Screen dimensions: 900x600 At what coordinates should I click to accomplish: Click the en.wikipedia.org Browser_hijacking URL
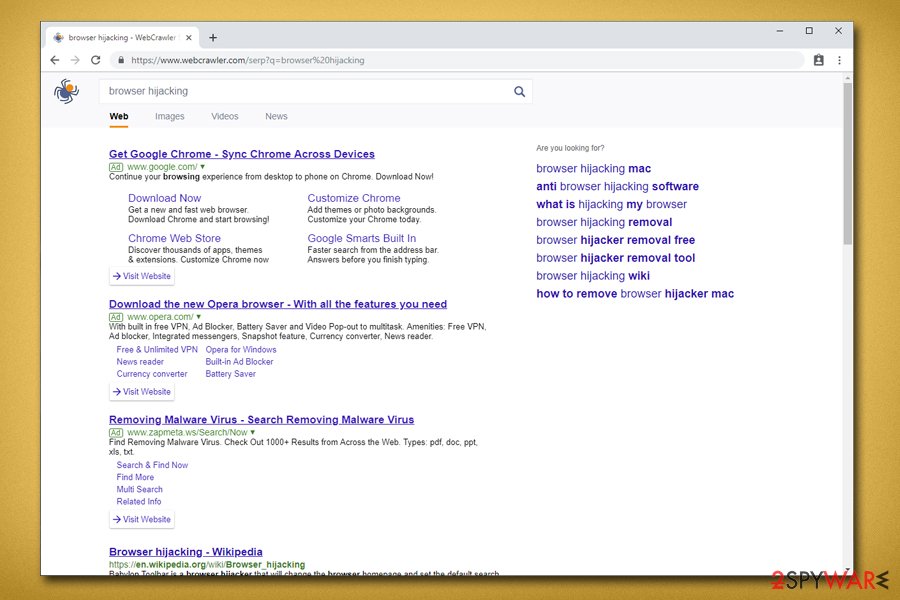click(207, 565)
